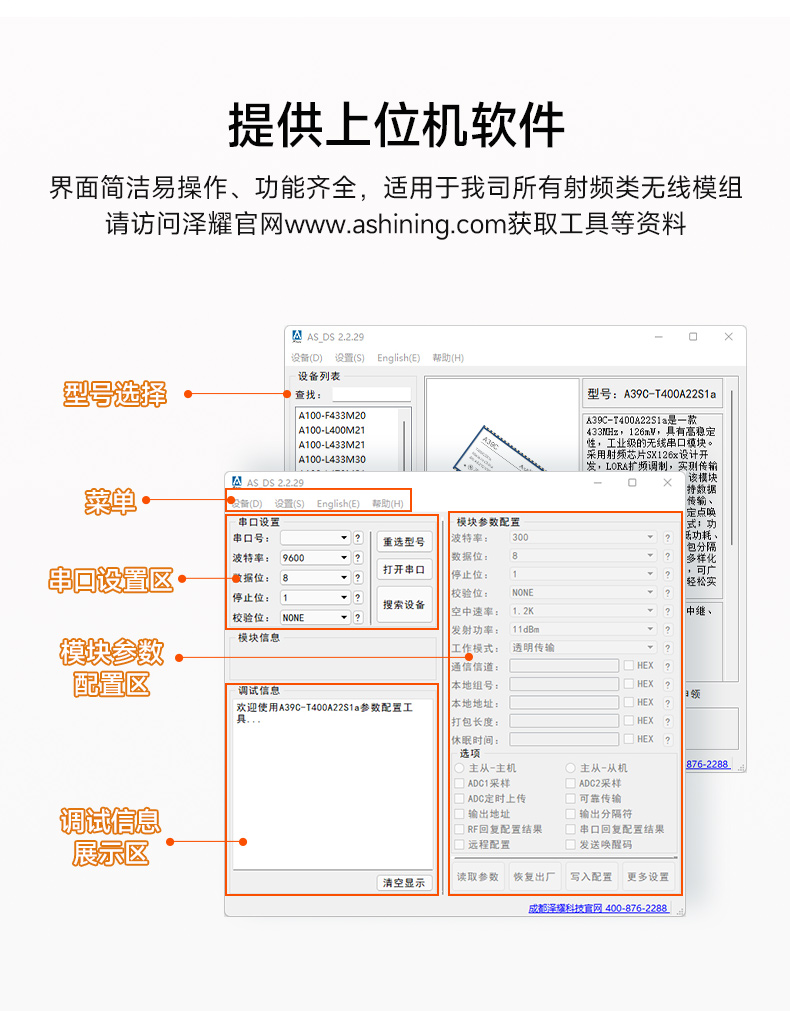
Task: Click the help icon beside serial 校验位 NONE
Action: [358, 618]
